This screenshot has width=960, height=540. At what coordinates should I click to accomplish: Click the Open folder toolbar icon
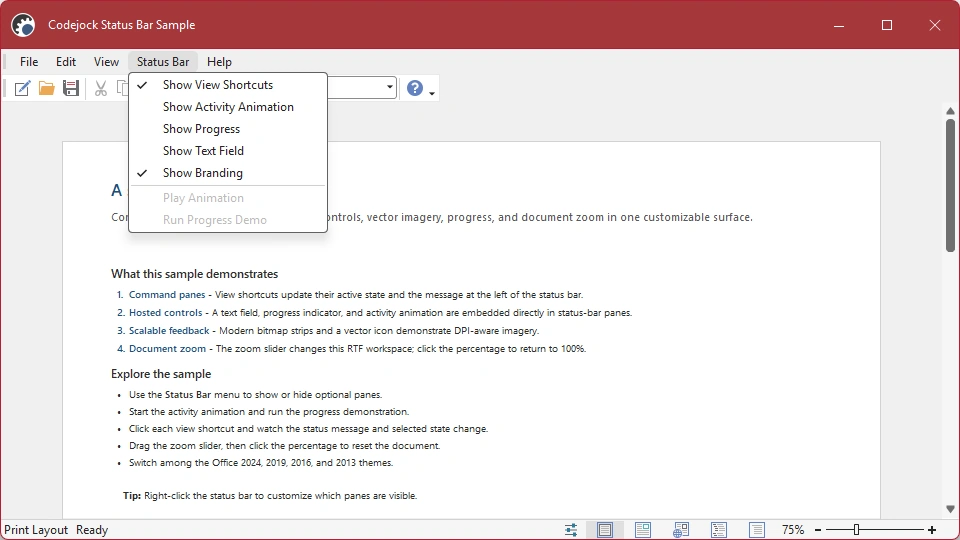(x=47, y=88)
